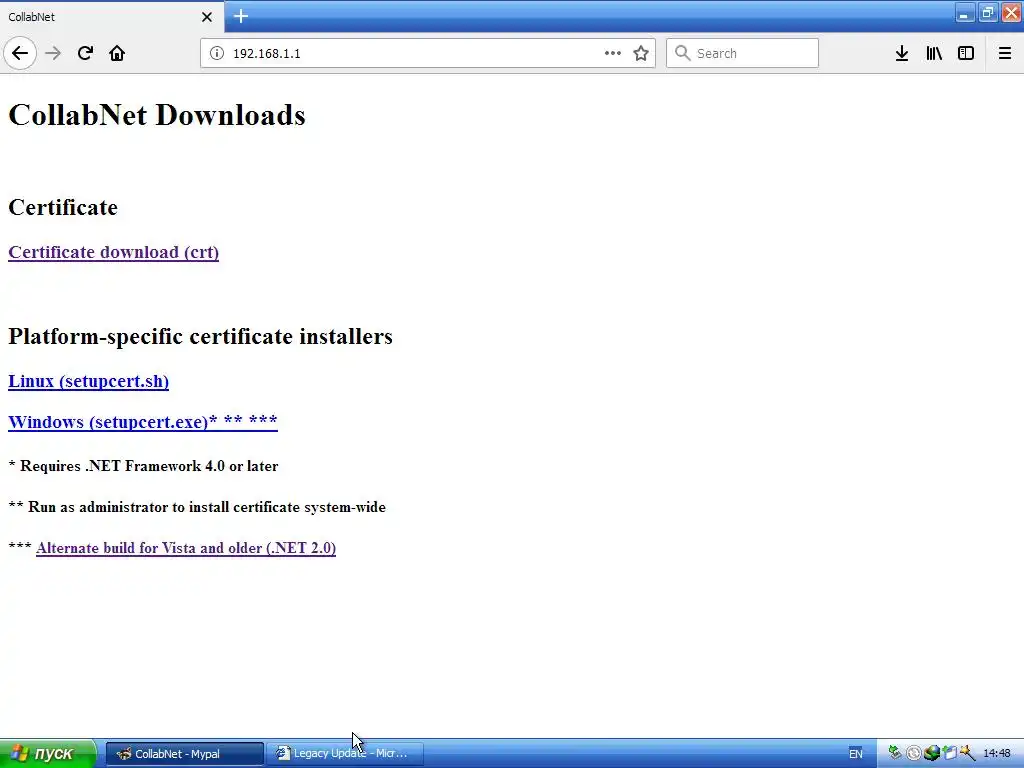Image resolution: width=1024 pixels, height=768 pixels.
Task: Open the downloads panel
Action: point(902,53)
